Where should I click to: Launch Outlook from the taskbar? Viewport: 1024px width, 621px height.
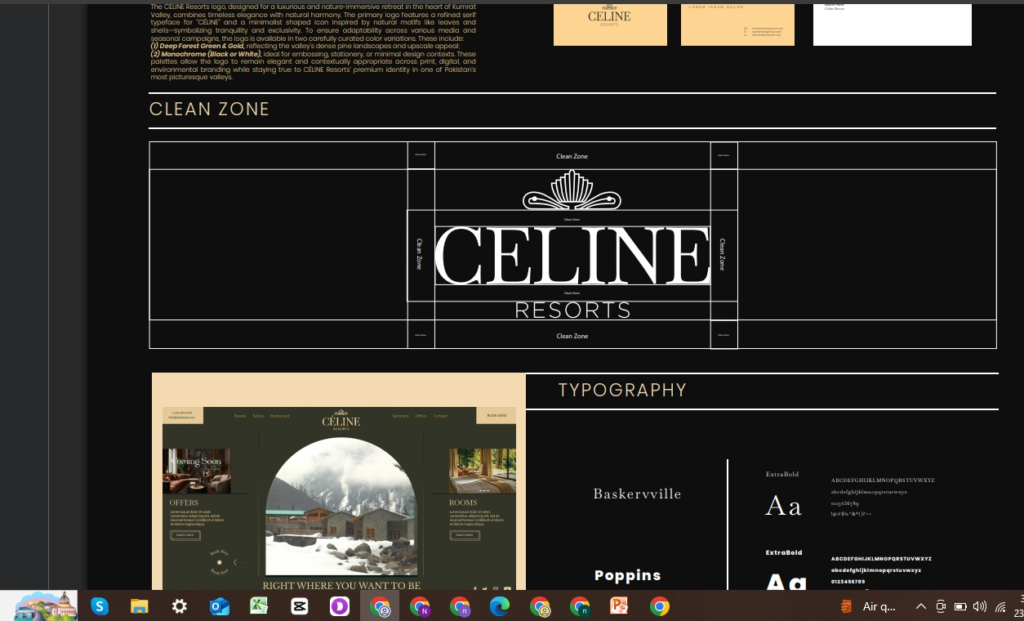point(219,606)
